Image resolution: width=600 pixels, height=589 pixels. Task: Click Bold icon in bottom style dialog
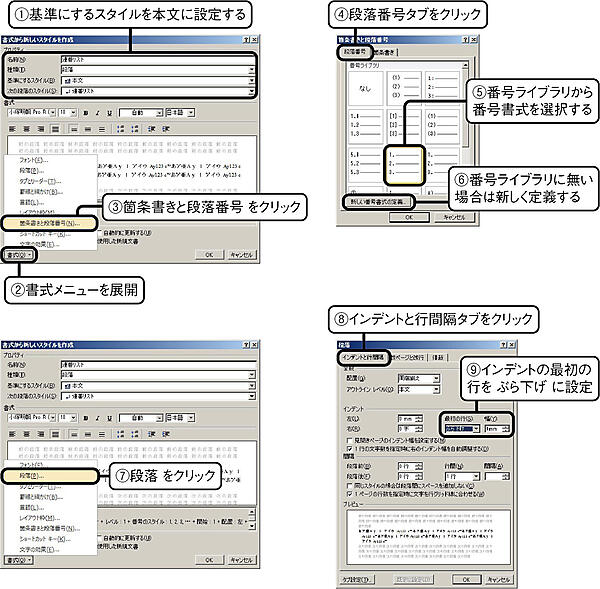[x=86, y=418]
